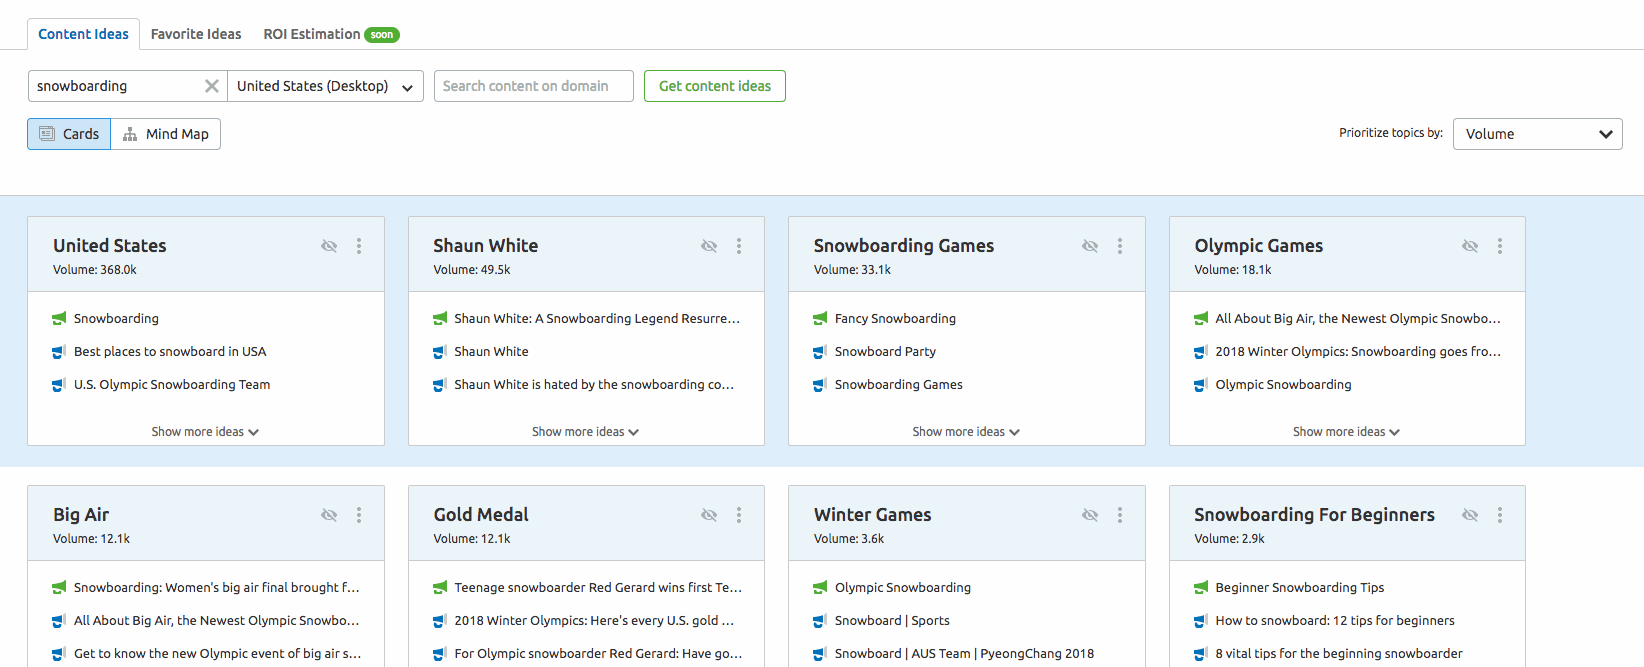Open more options for Gold Medal card
The height and width of the screenshot is (667, 1644).
(x=739, y=515)
